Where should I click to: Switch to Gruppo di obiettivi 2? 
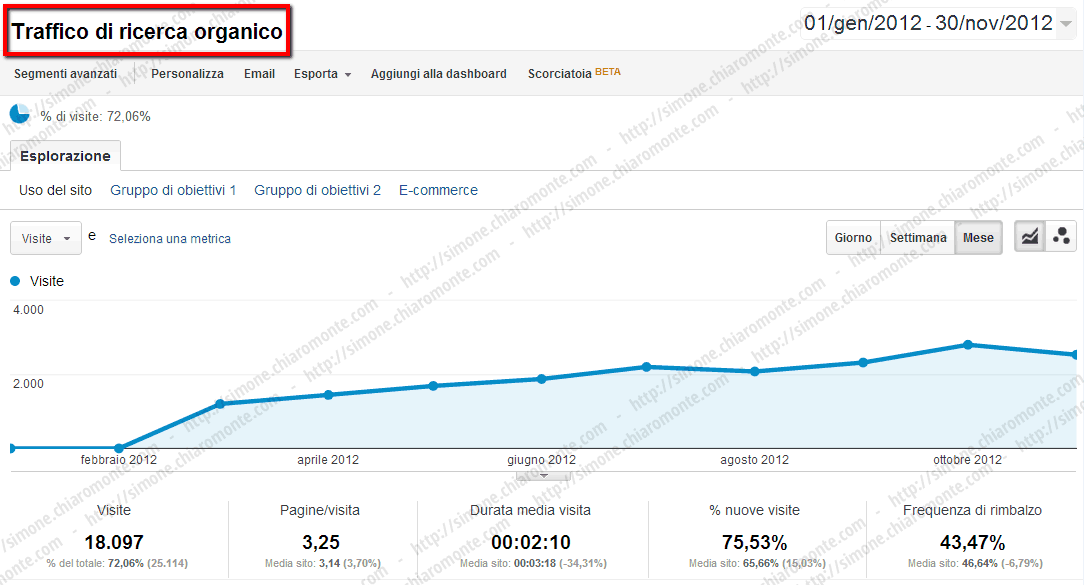coord(317,190)
